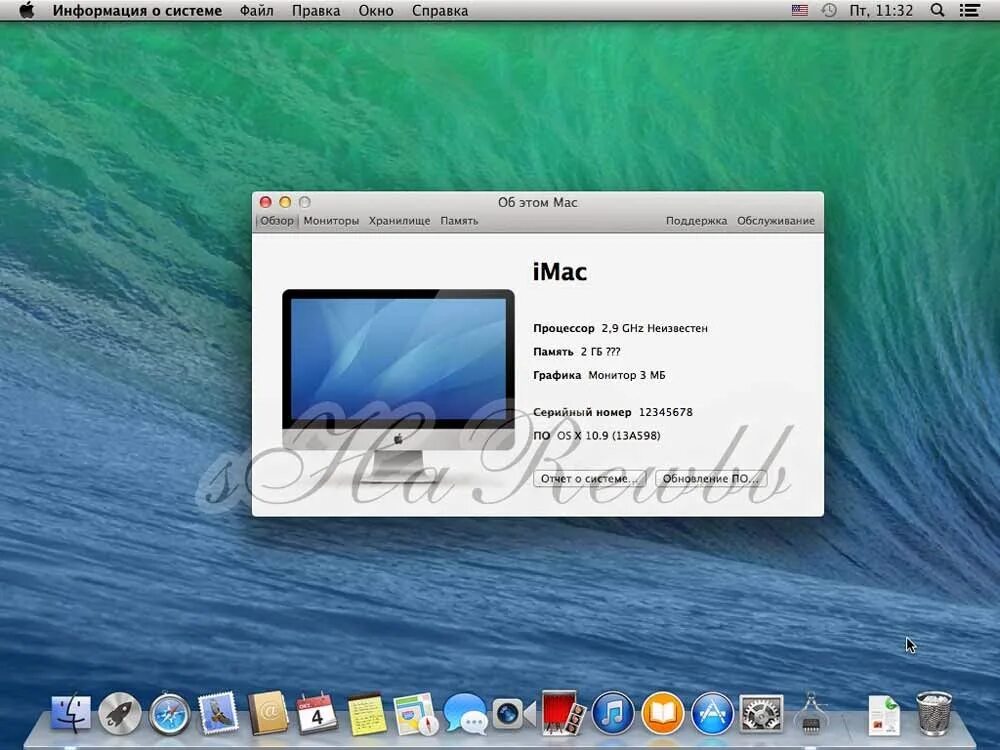Open Photo Booth icon in Dock

click(x=562, y=713)
